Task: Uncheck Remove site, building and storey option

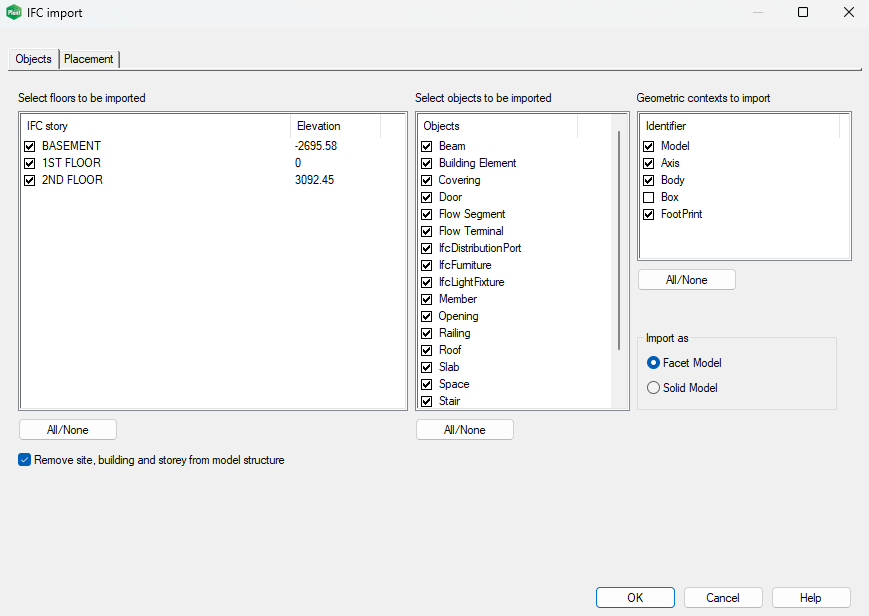Action: click(25, 460)
